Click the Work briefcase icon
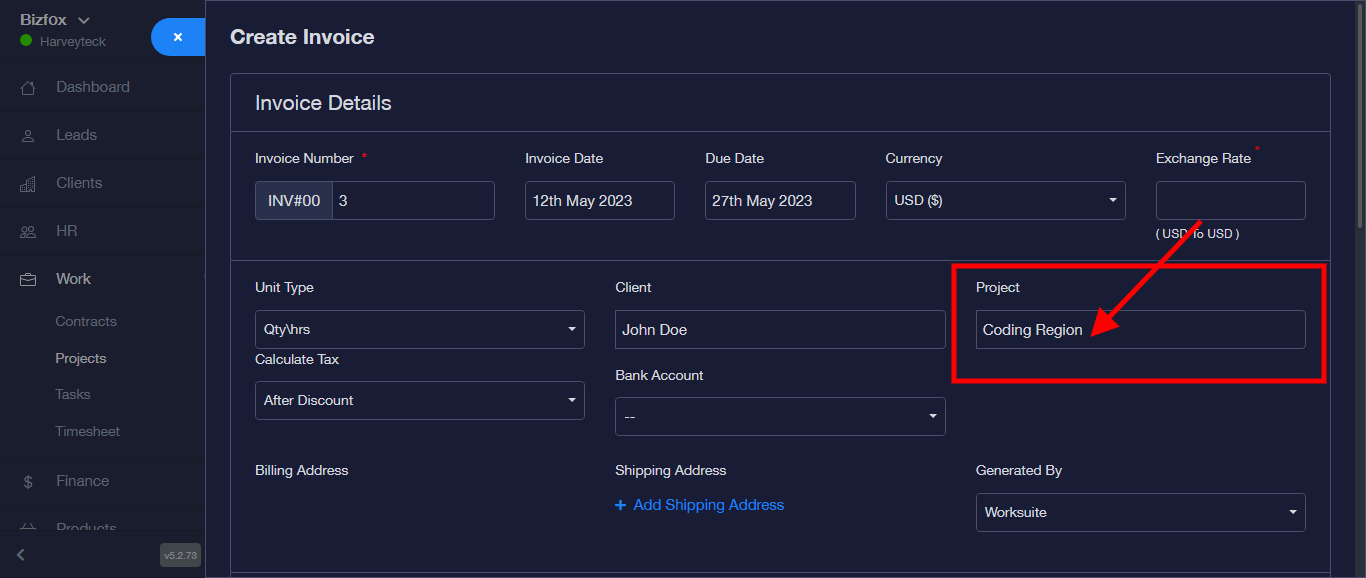This screenshot has height=578, width=1366. pyautogui.click(x=28, y=280)
